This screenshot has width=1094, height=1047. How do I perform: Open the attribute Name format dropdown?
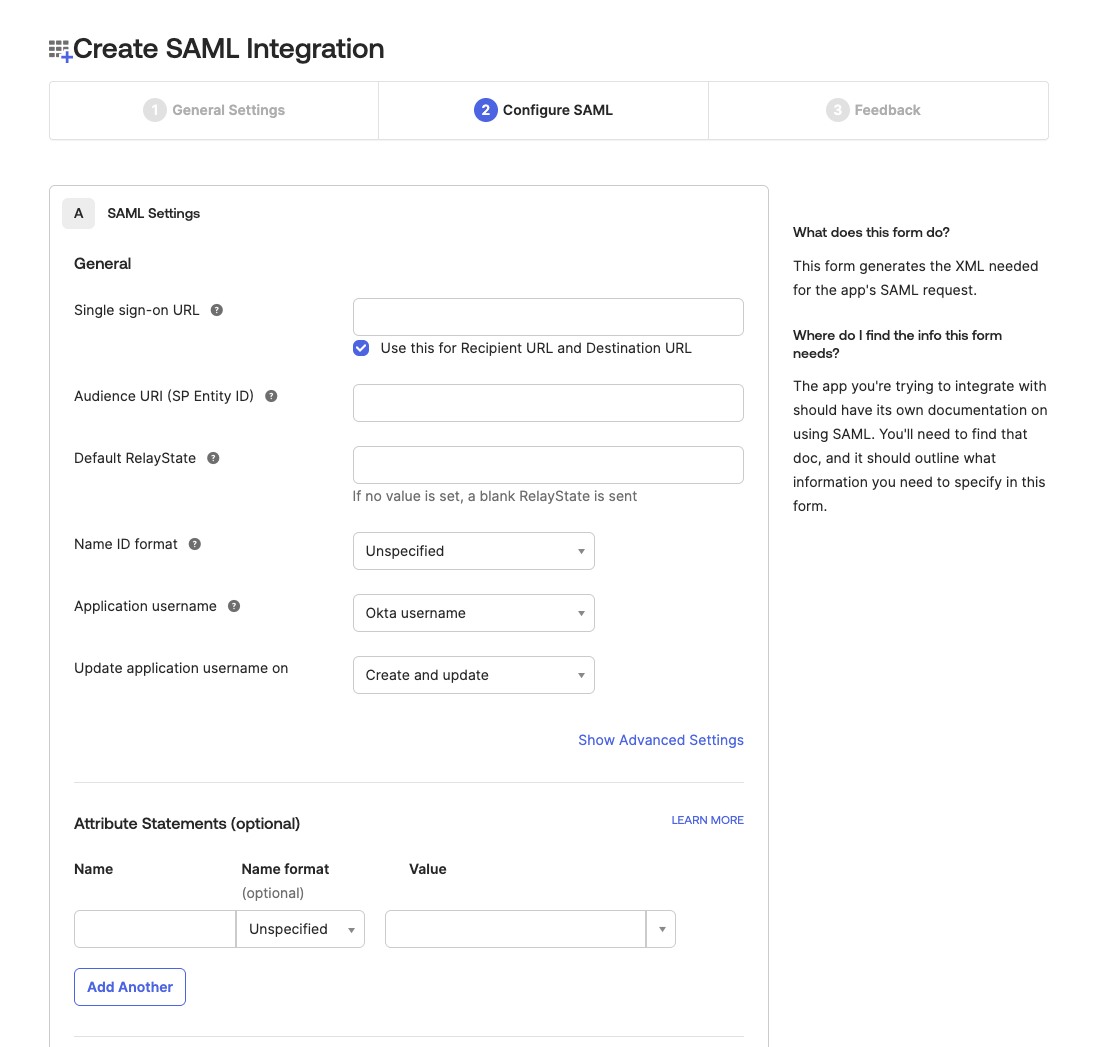click(300, 929)
